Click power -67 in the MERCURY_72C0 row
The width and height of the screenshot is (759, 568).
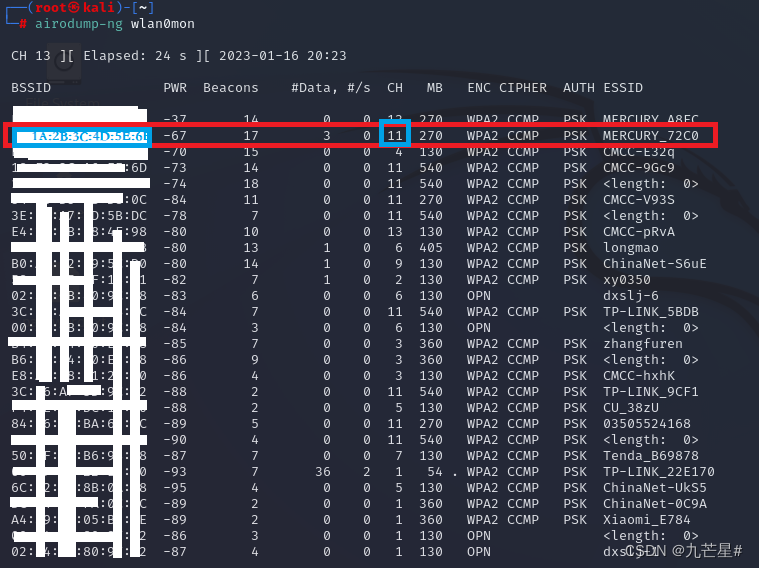(x=175, y=136)
